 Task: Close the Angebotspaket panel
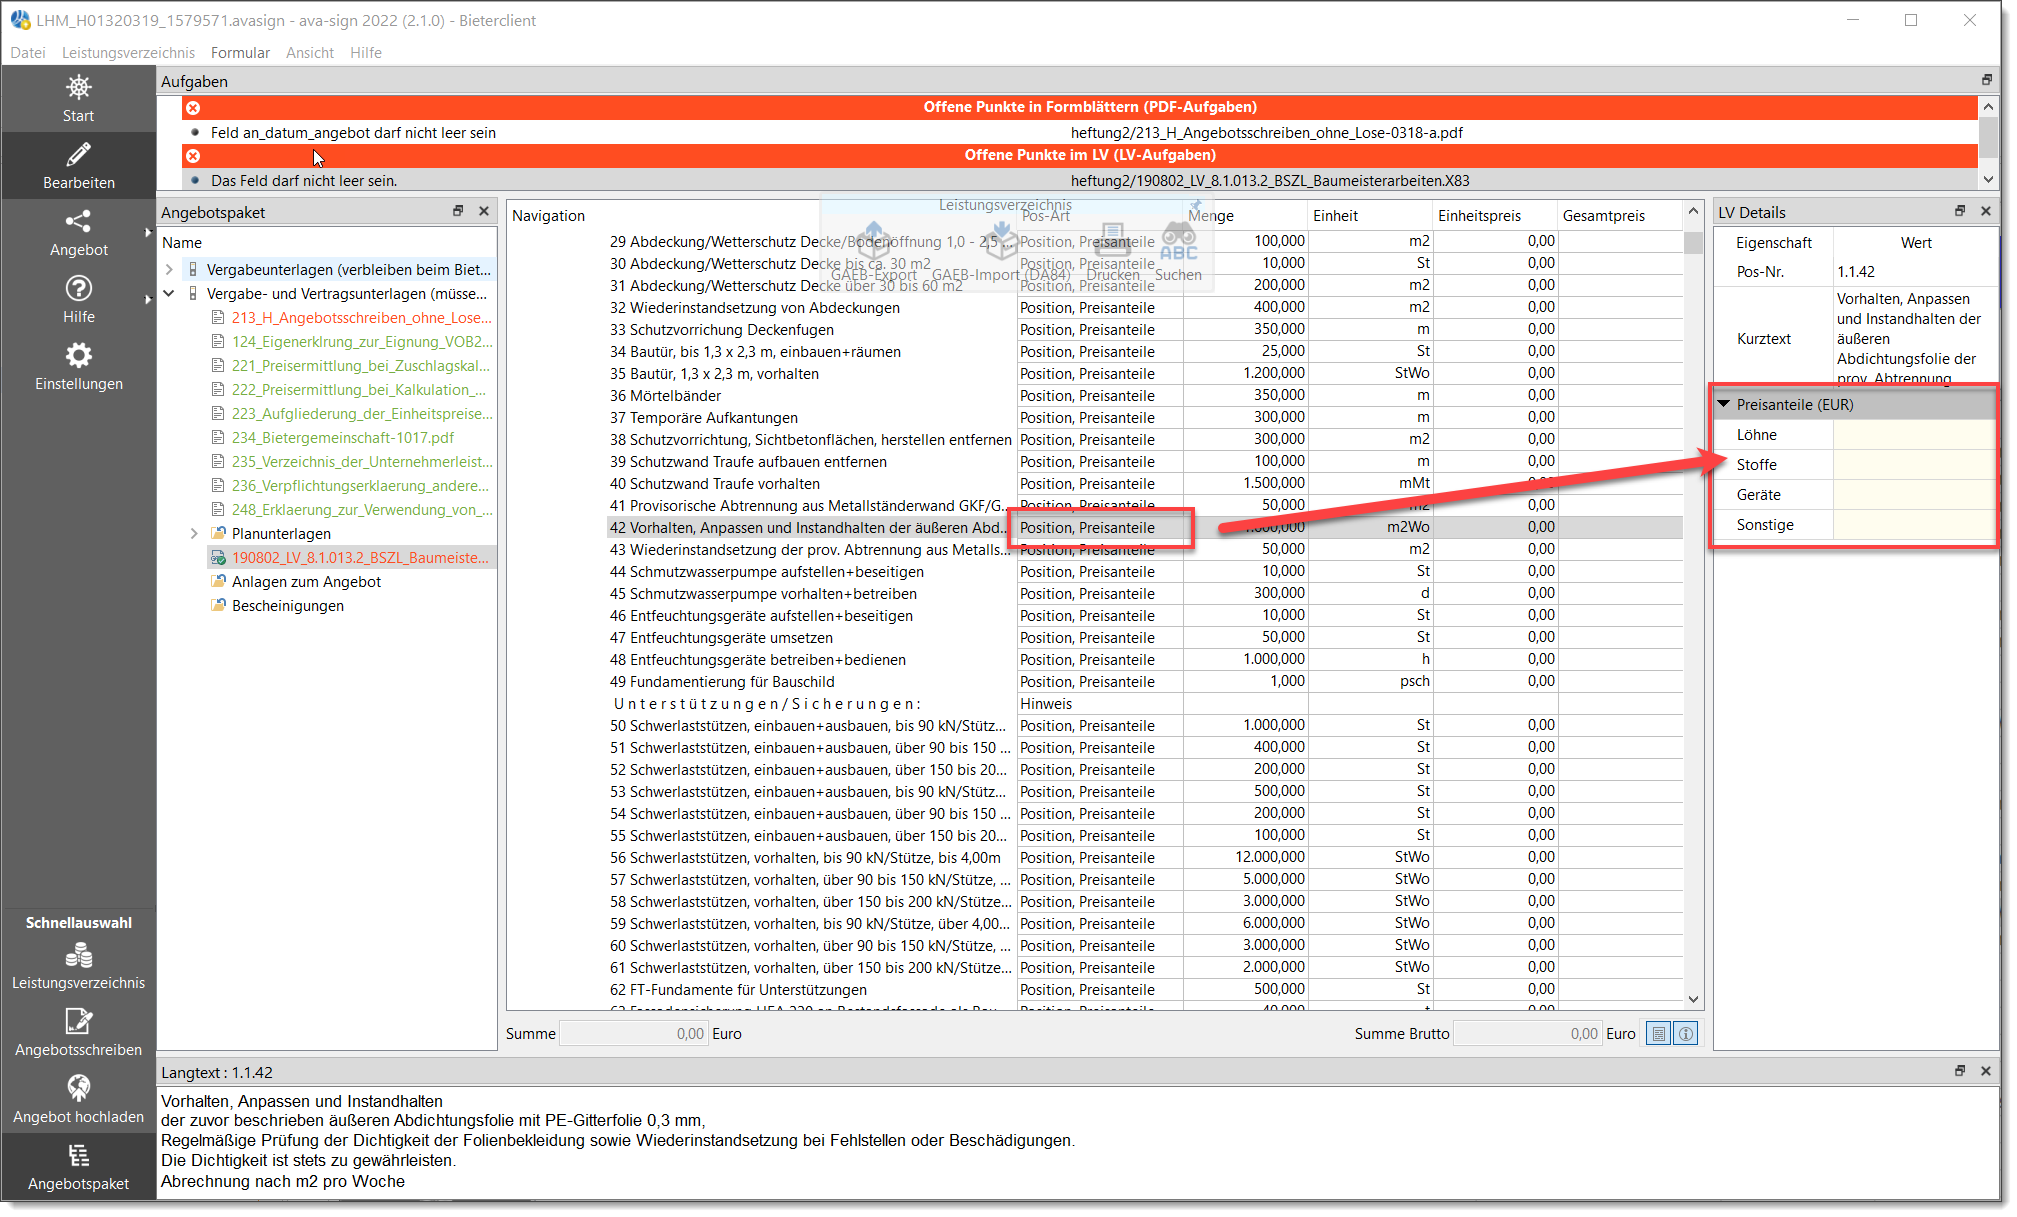(484, 211)
